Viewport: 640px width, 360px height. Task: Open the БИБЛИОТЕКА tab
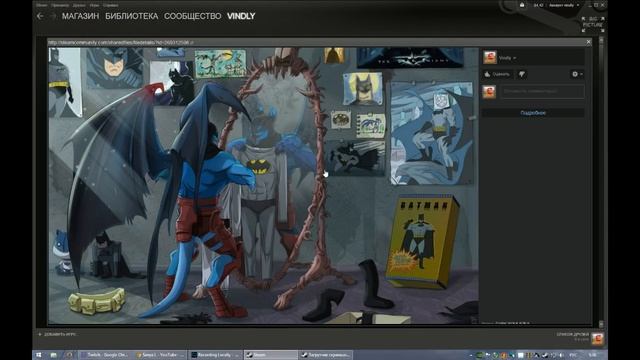131,16
